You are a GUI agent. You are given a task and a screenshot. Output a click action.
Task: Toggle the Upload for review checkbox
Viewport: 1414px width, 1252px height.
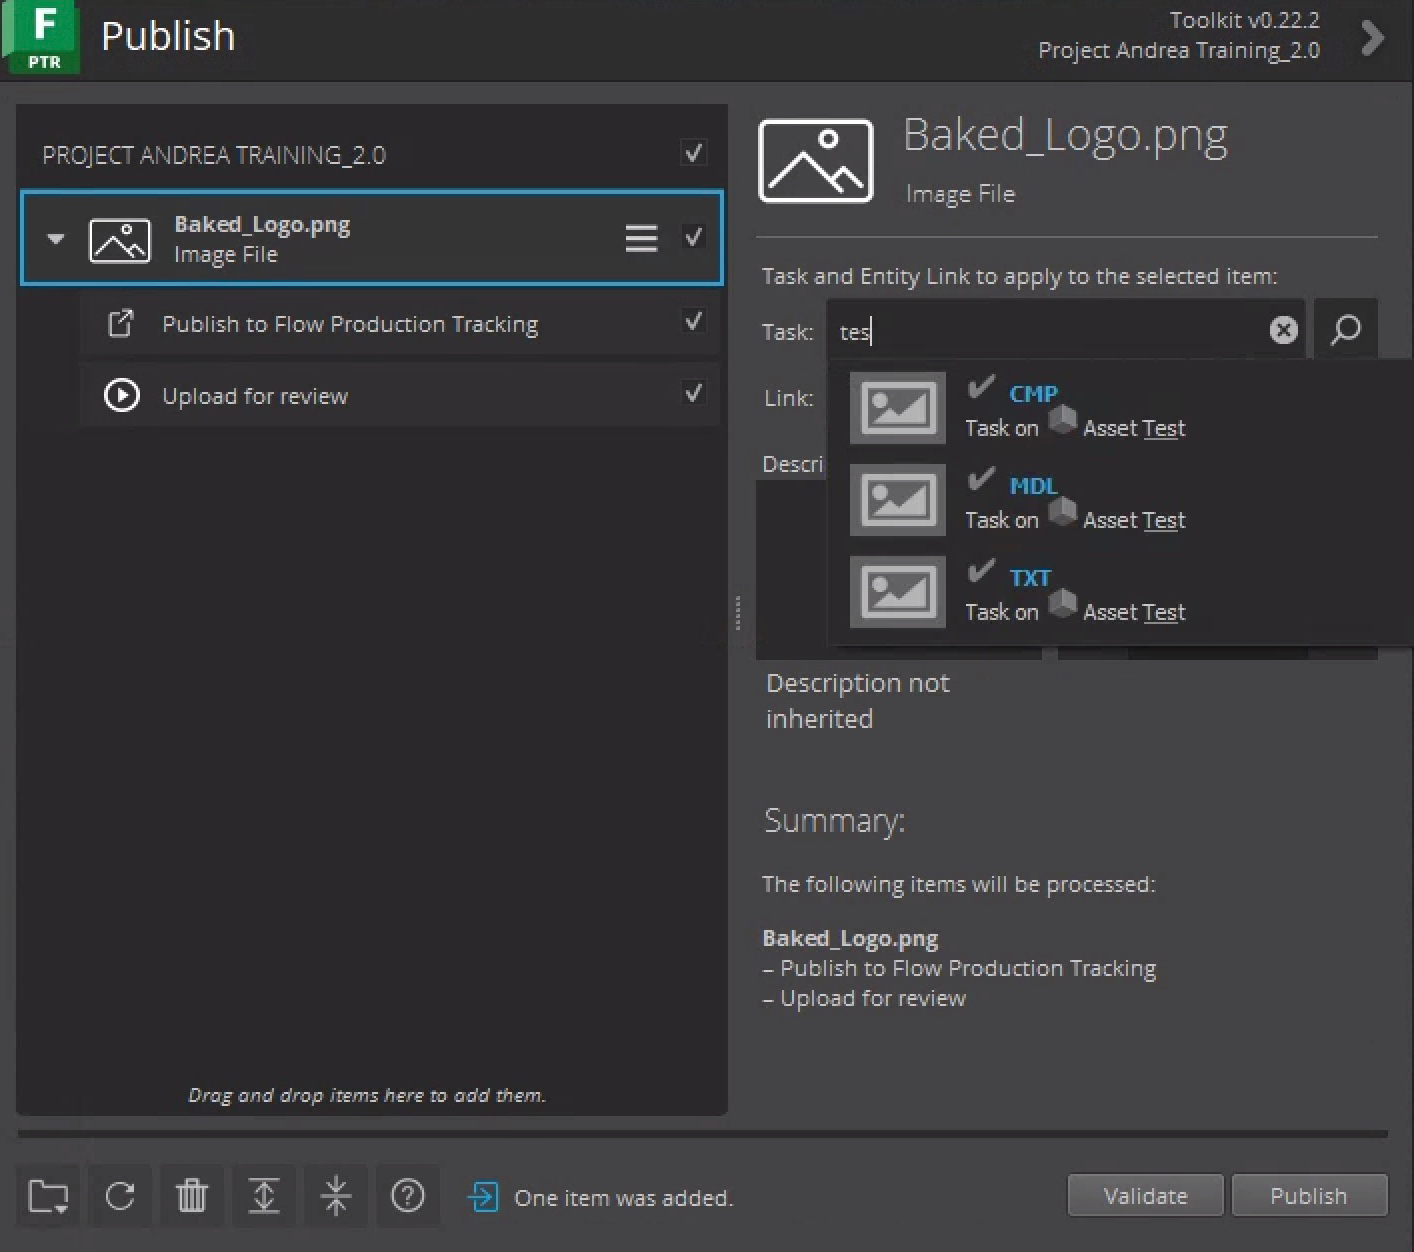[x=693, y=393]
